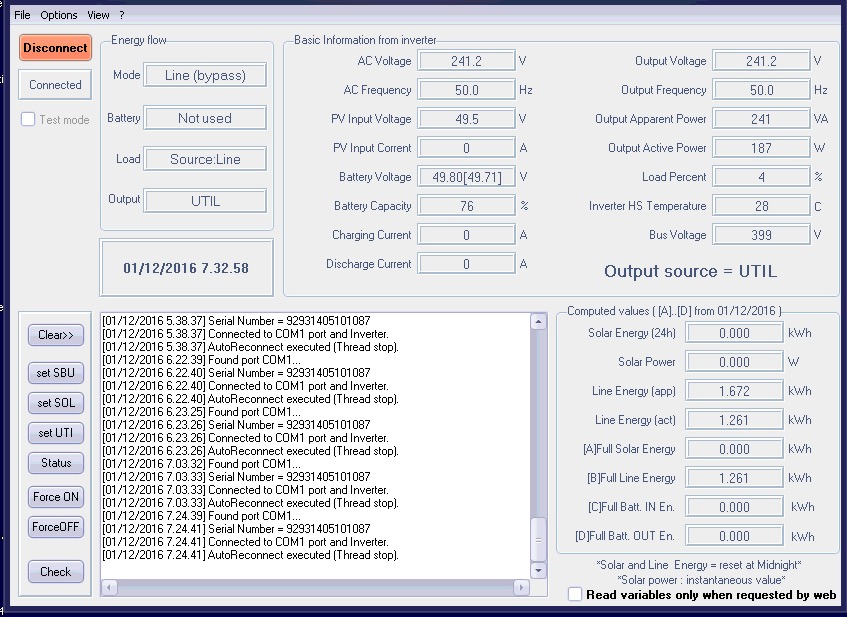
Task: Click the Force ON button
Action: [56, 497]
